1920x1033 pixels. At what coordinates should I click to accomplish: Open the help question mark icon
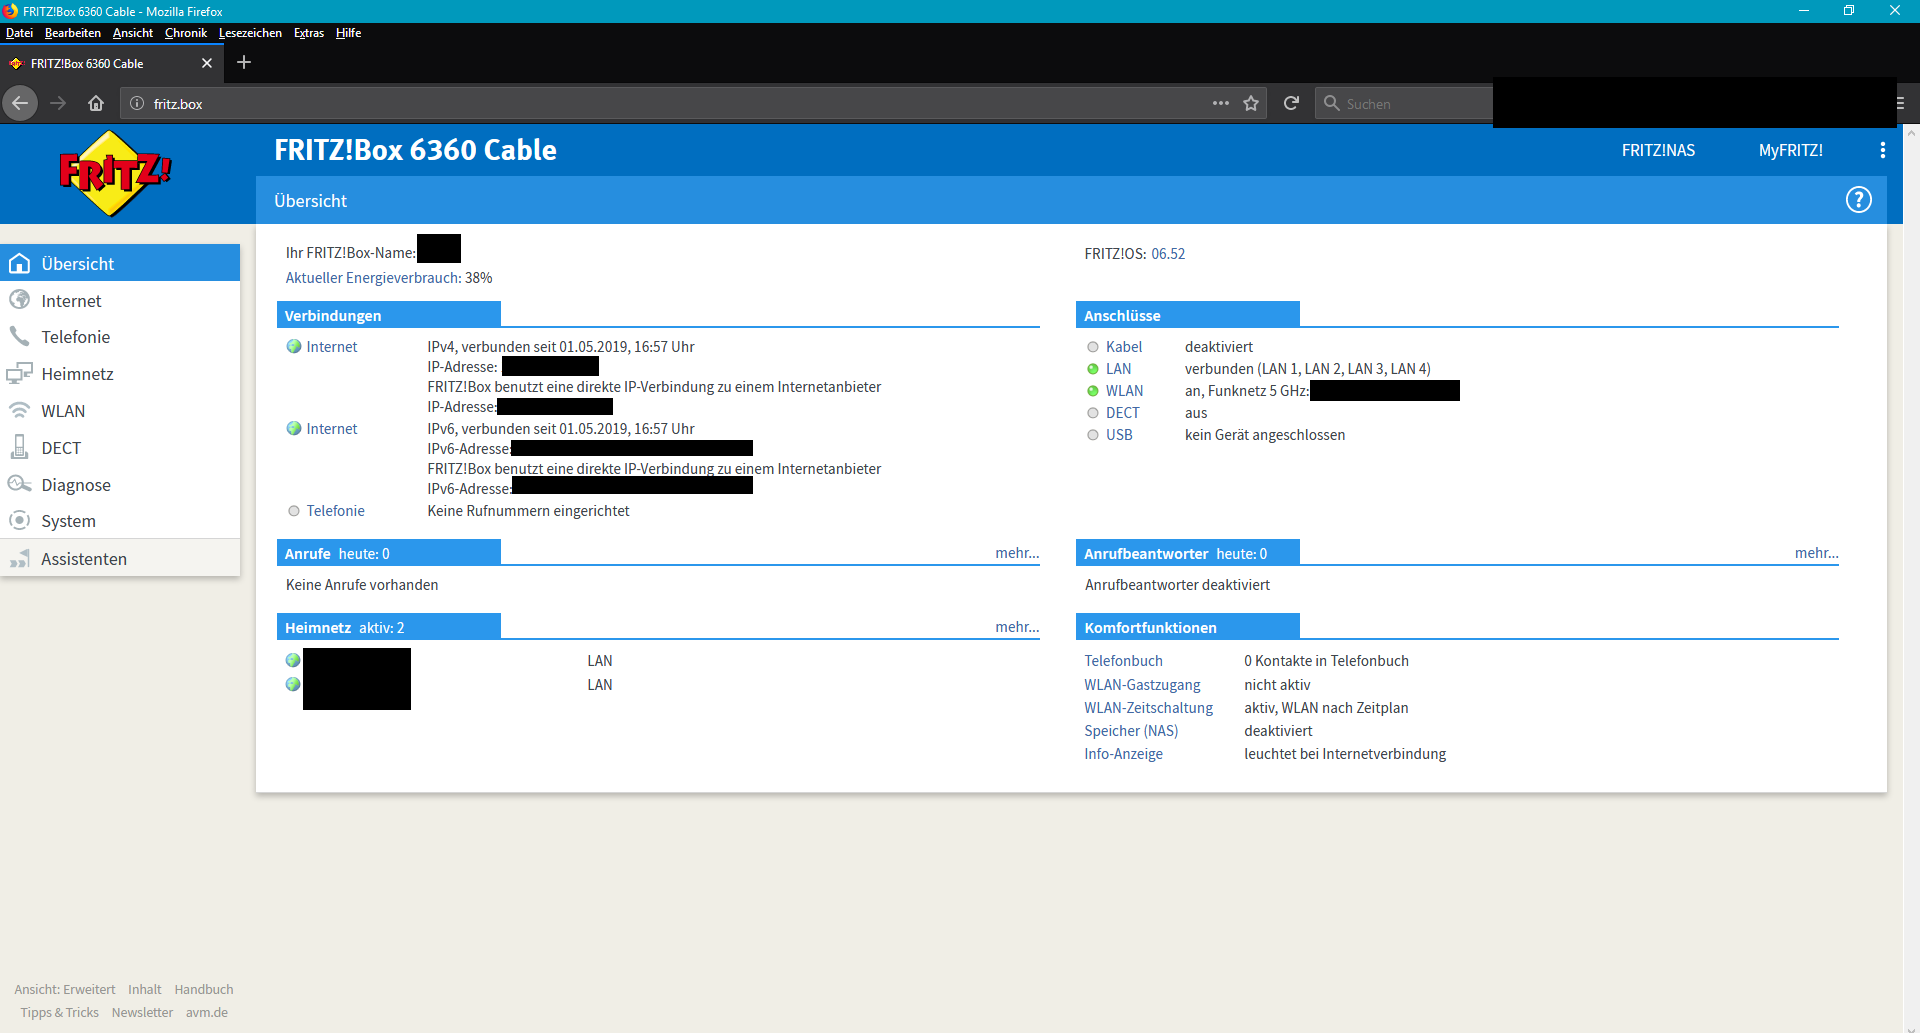coord(1858,200)
